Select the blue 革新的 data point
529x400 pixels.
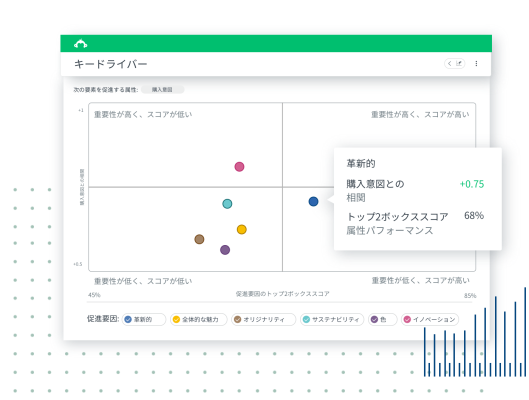(x=313, y=201)
